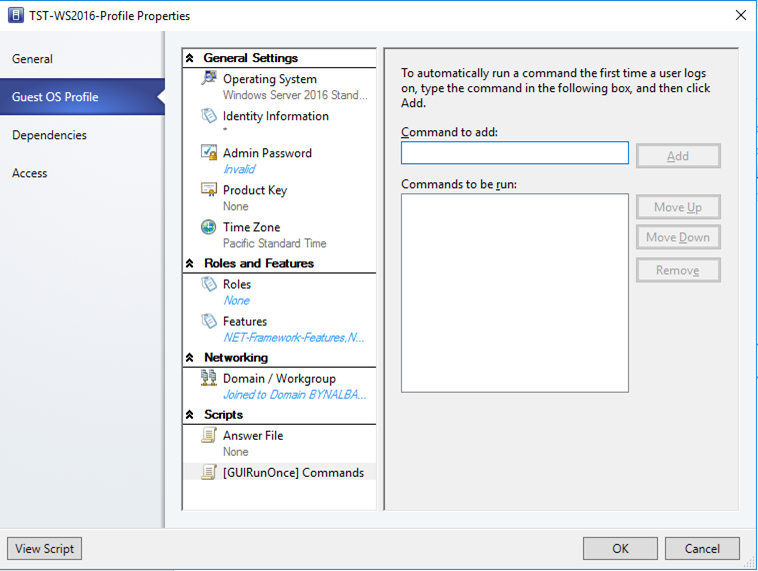Image resolution: width=758 pixels, height=571 pixels.
Task: Collapse the Roles and Features section
Action: click(x=190, y=264)
